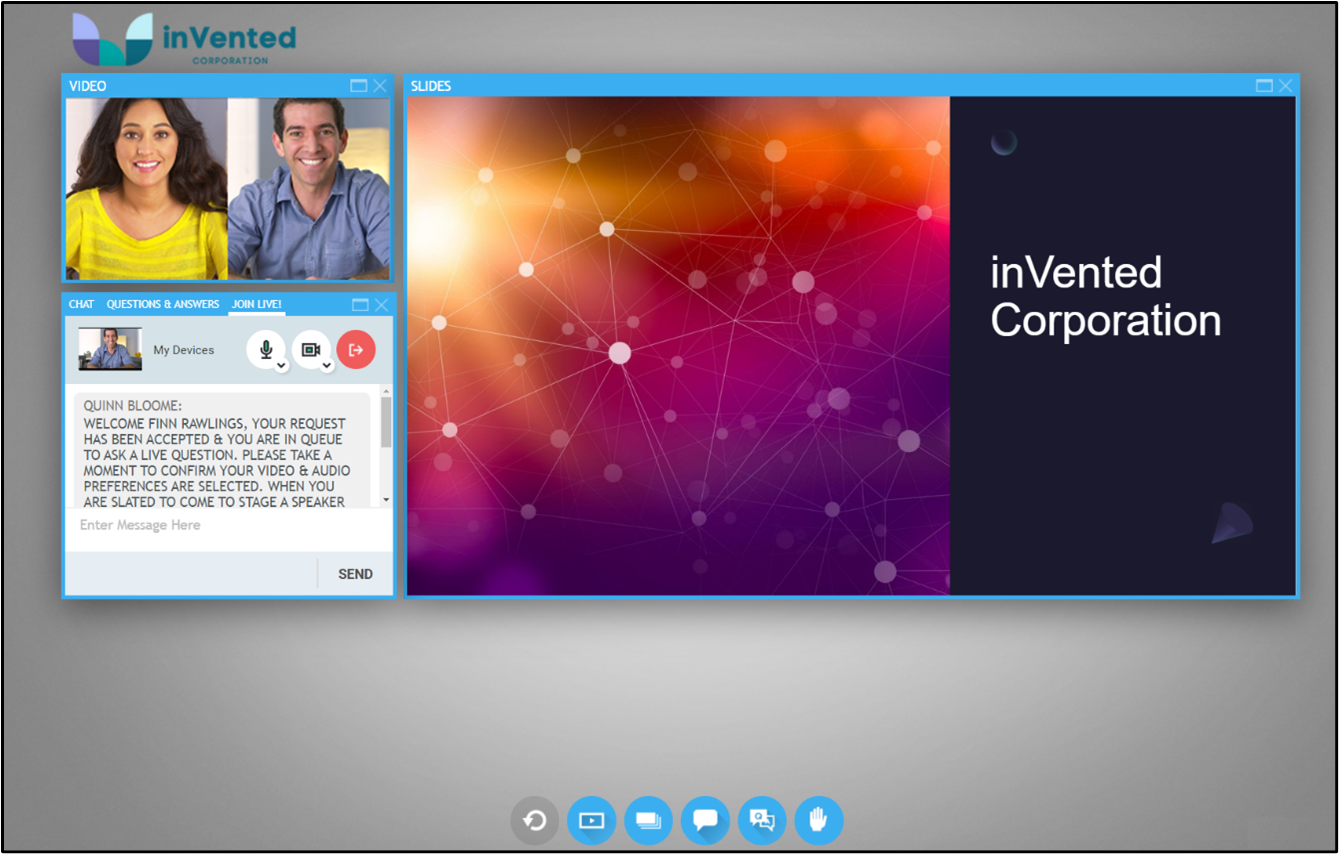Click the red leave live session button
Image resolution: width=1339 pixels, height=854 pixels.
pos(356,349)
